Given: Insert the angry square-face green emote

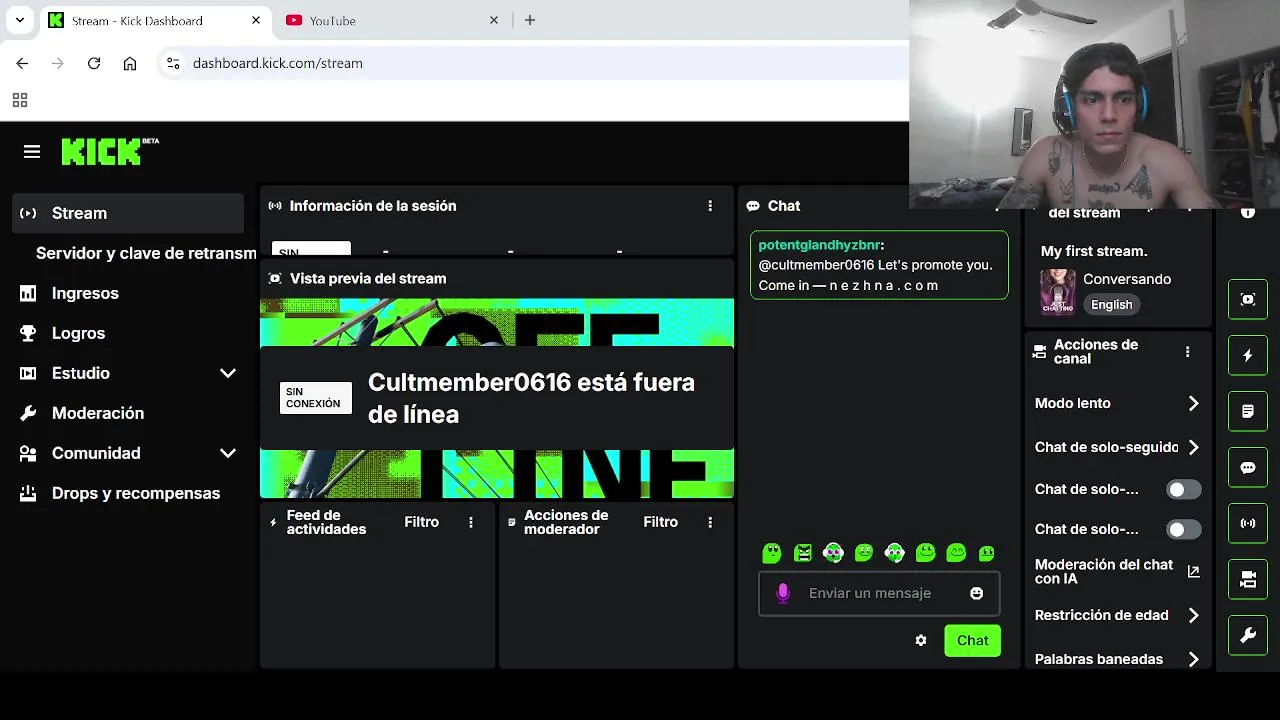Looking at the screenshot, I should pyautogui.click(x=802, y=553).
